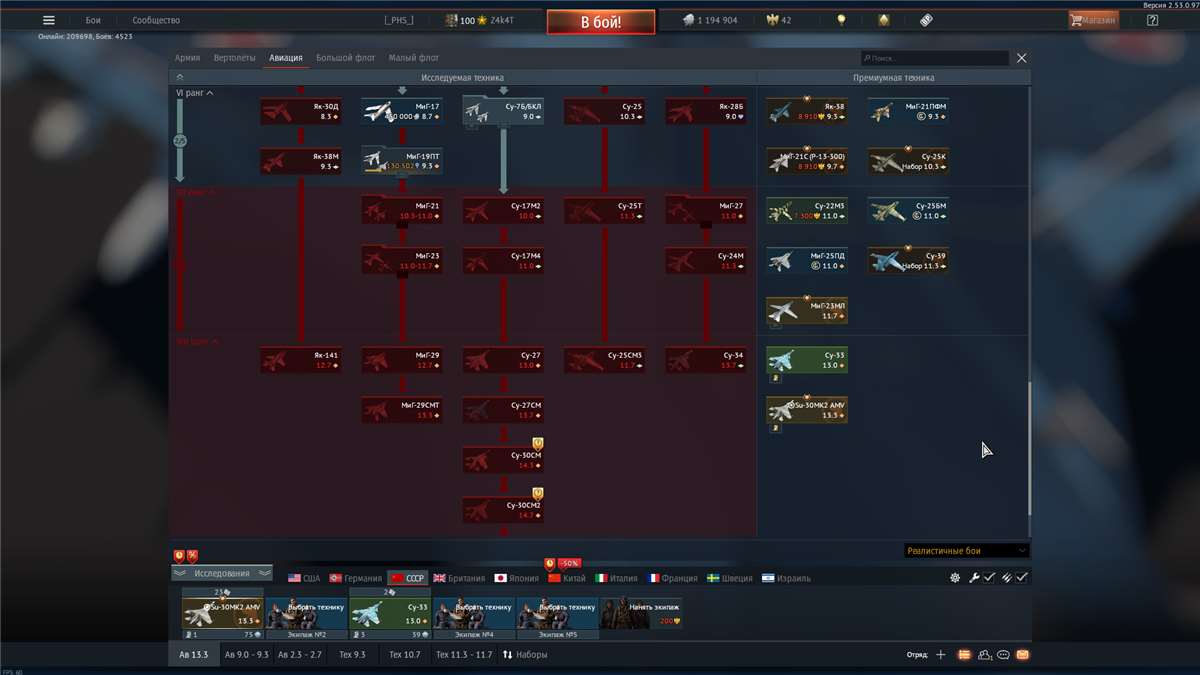Click the Поиск search field
Image resolution: width=1200 pixels, height=675 pixels.
[x=935, y=59]
